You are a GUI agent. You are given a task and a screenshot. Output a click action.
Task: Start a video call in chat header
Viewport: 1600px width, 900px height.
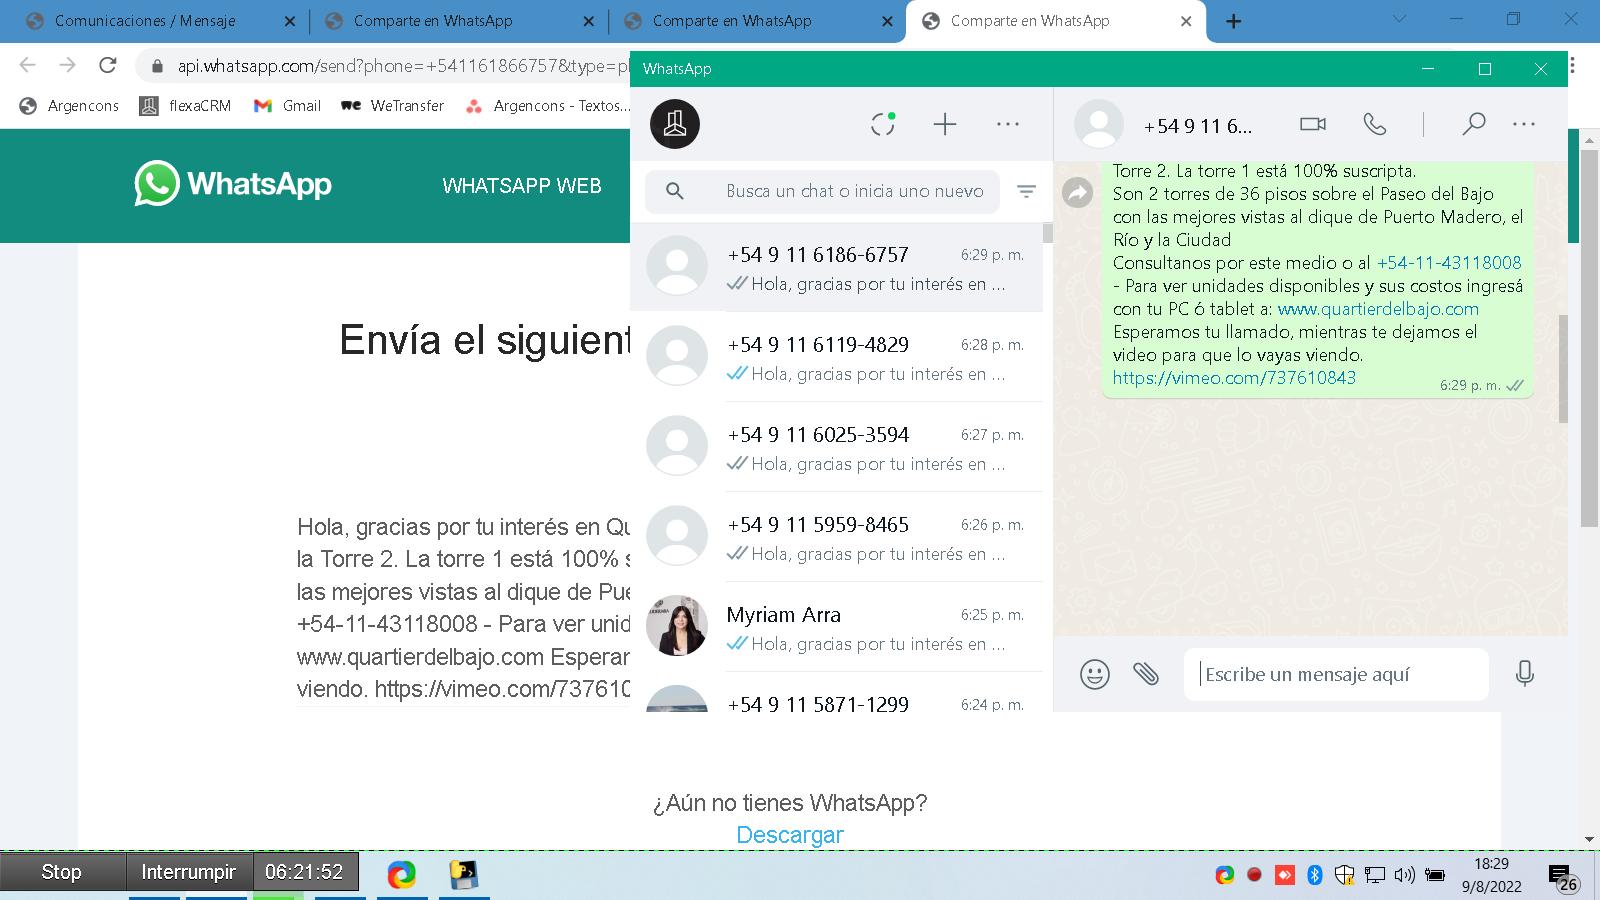[1312, 124]
